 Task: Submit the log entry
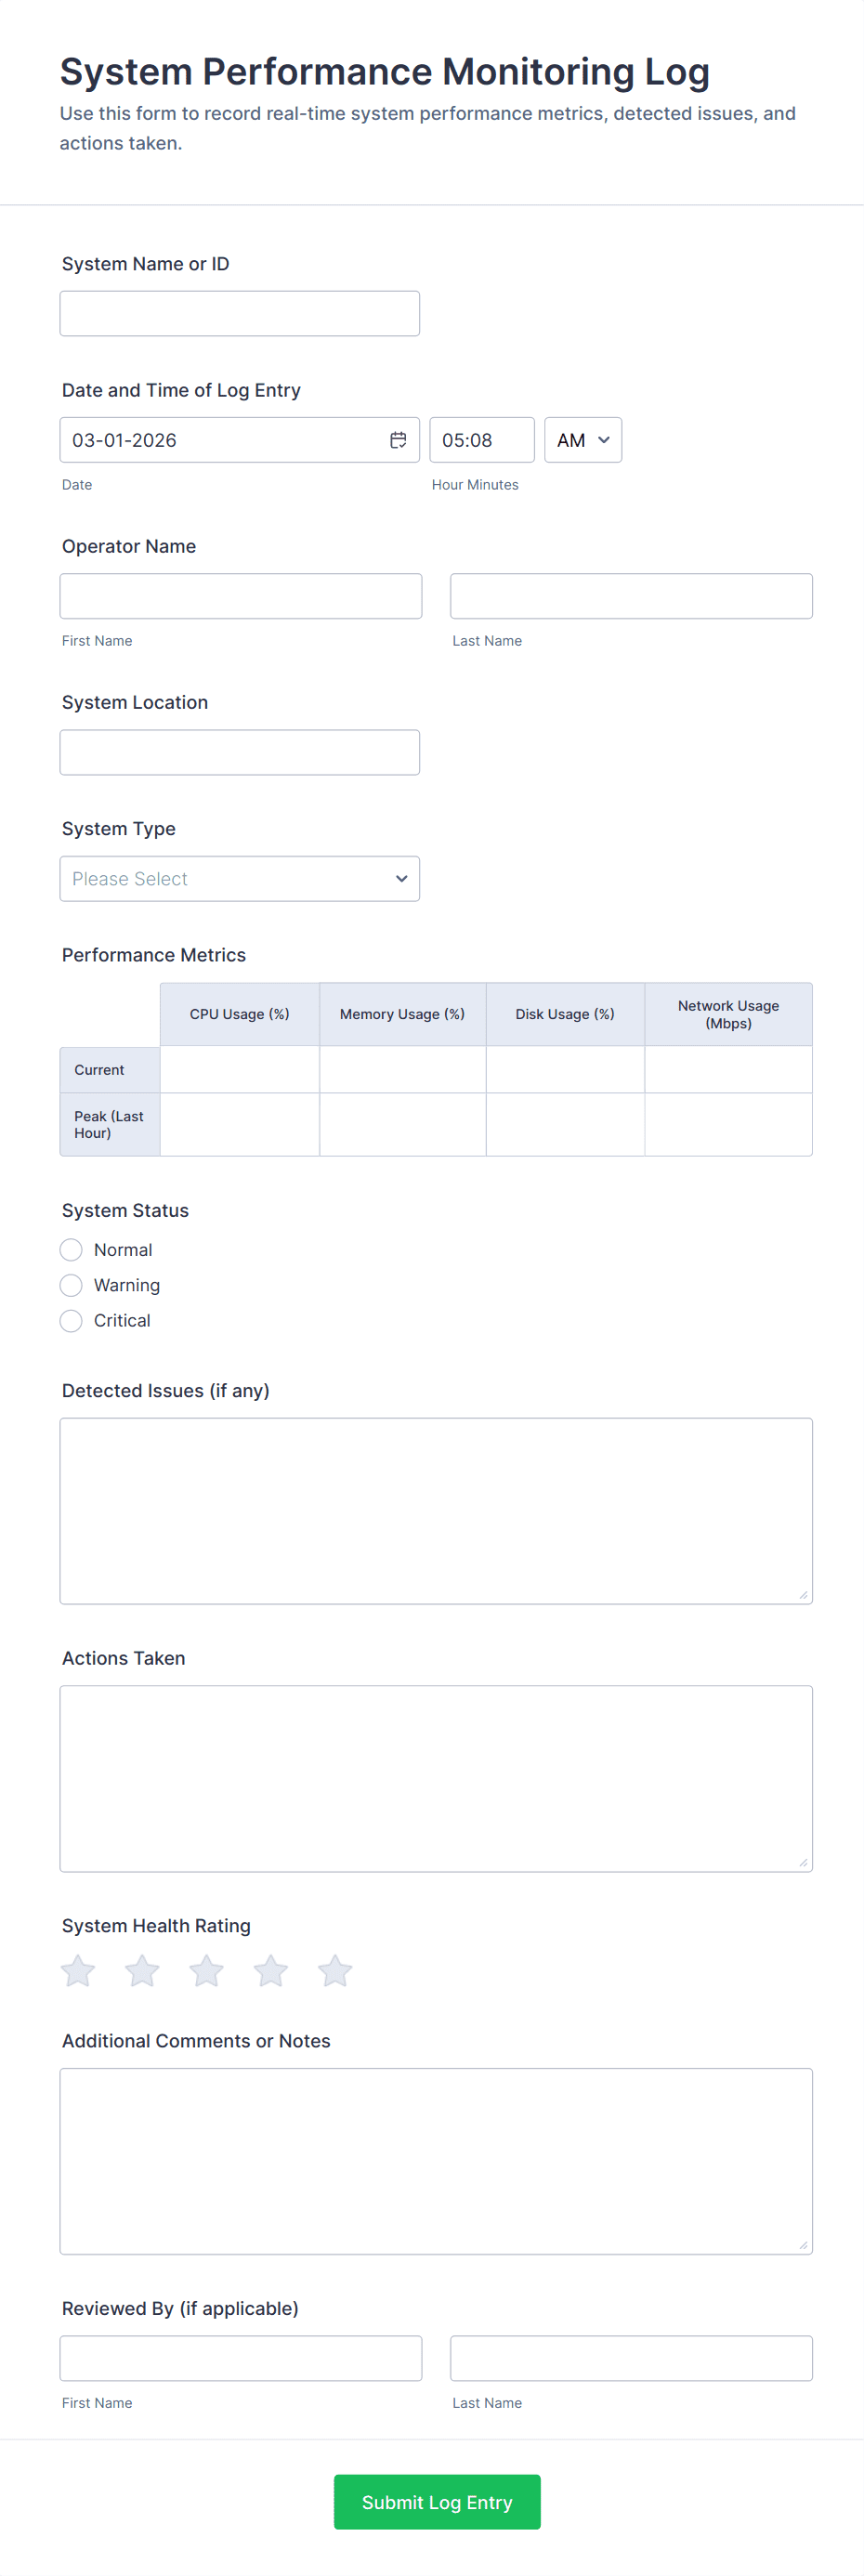[437, 2502]
